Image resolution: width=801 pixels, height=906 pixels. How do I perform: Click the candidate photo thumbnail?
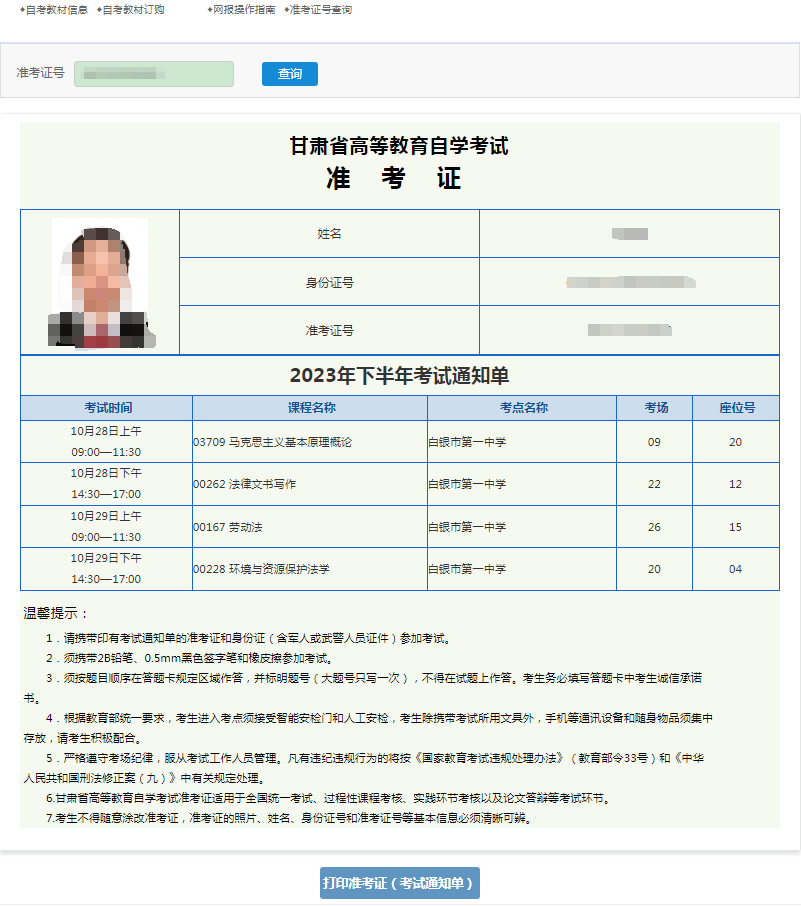pyautogui.click(x=101, y=283)
